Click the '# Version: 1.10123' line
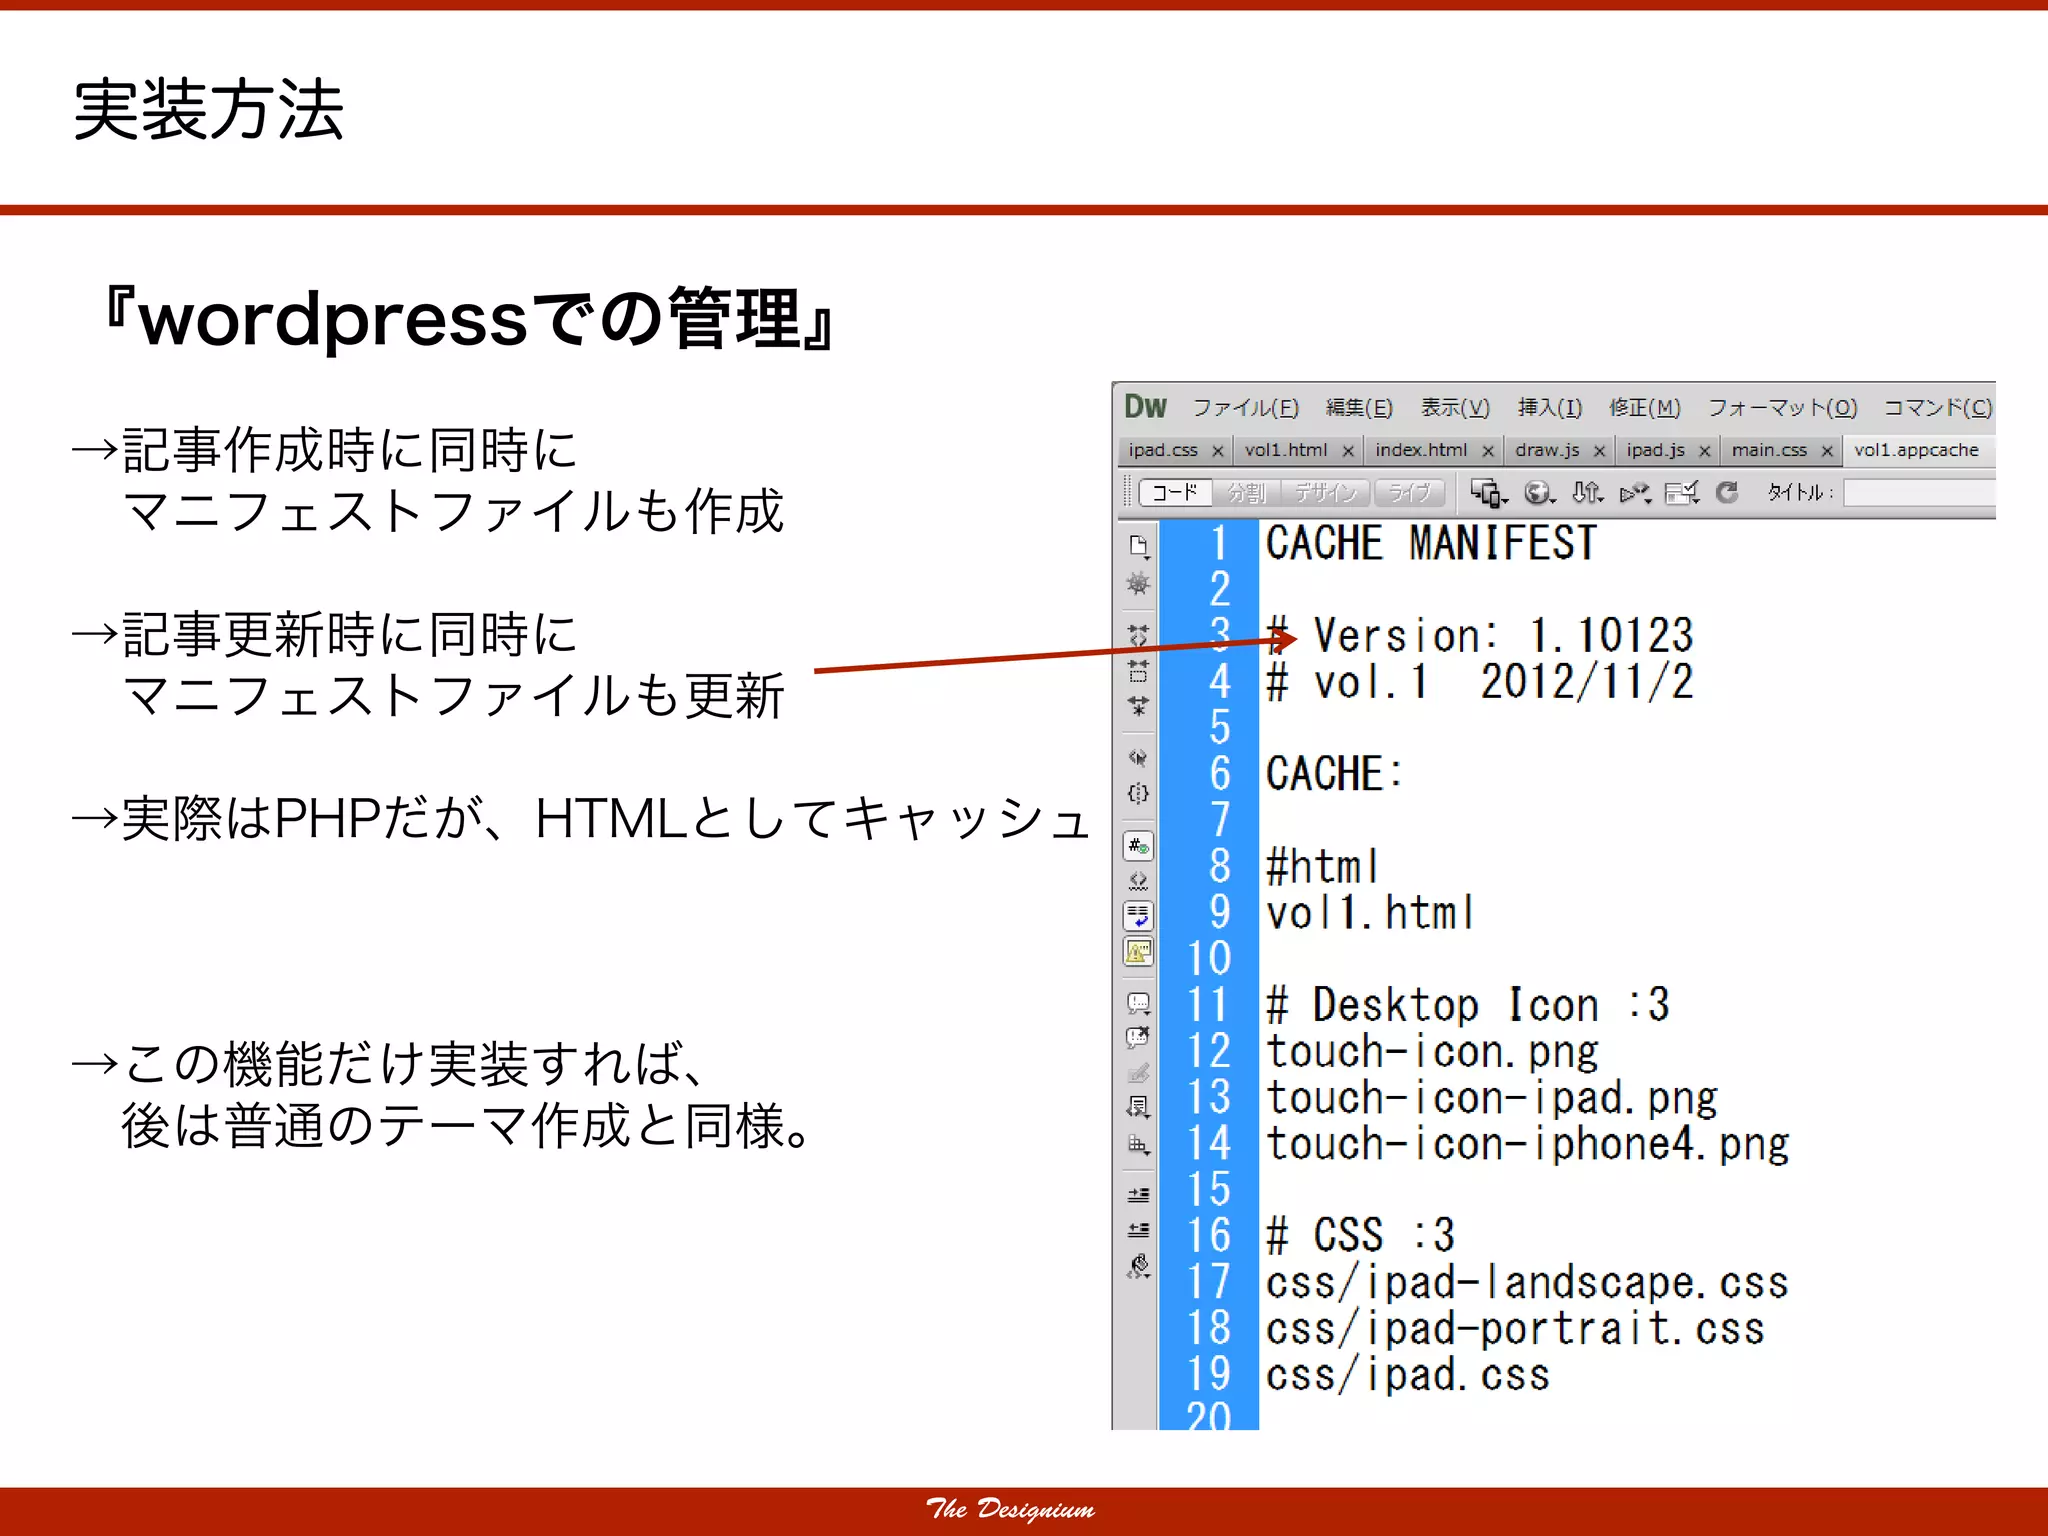 click(1479, 636)
